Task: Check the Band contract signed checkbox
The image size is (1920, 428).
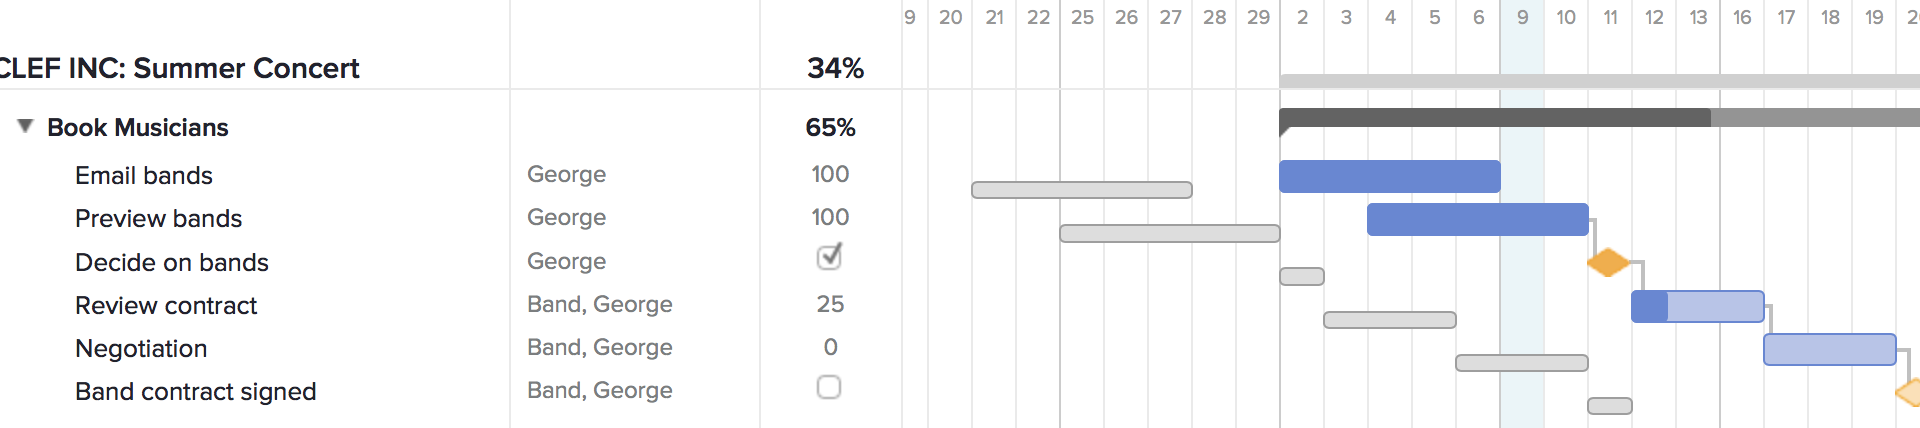Action: [x=829, y=387]
